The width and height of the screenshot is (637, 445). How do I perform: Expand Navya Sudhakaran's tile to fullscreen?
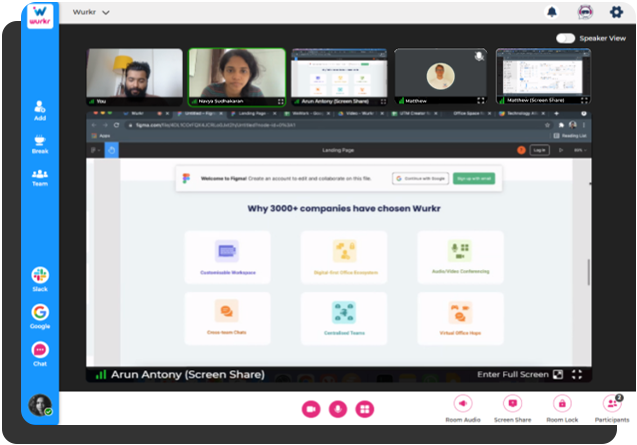[281, 101]
